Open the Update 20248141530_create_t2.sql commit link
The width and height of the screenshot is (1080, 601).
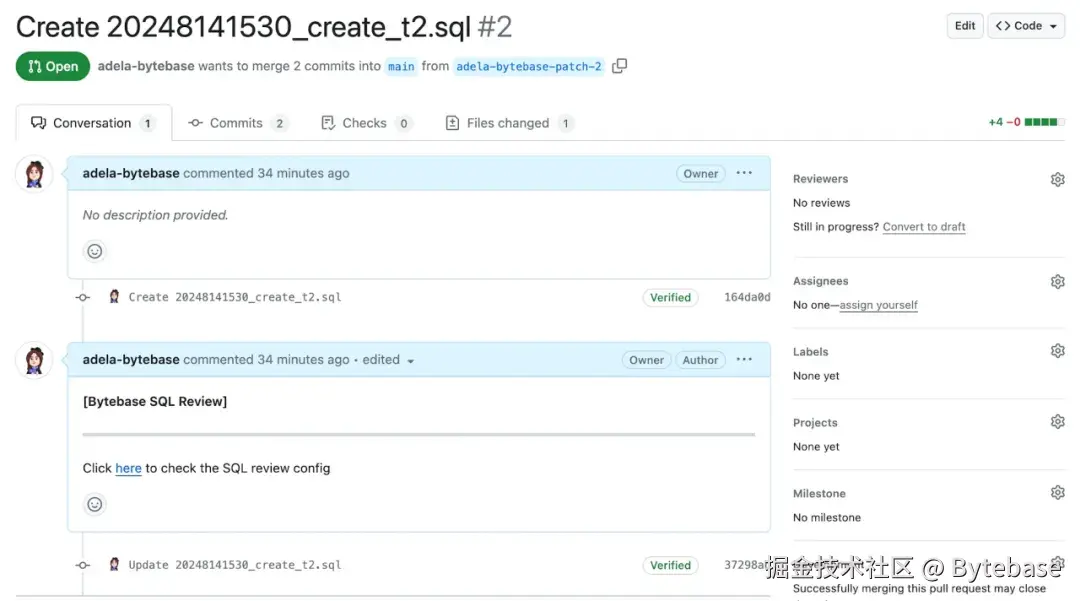coord(235,565)
